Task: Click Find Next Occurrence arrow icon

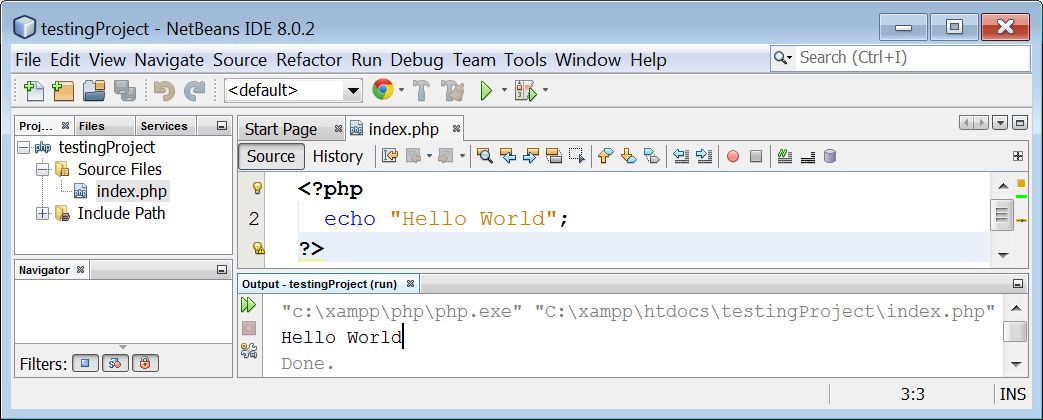Action: click(531, 156)
